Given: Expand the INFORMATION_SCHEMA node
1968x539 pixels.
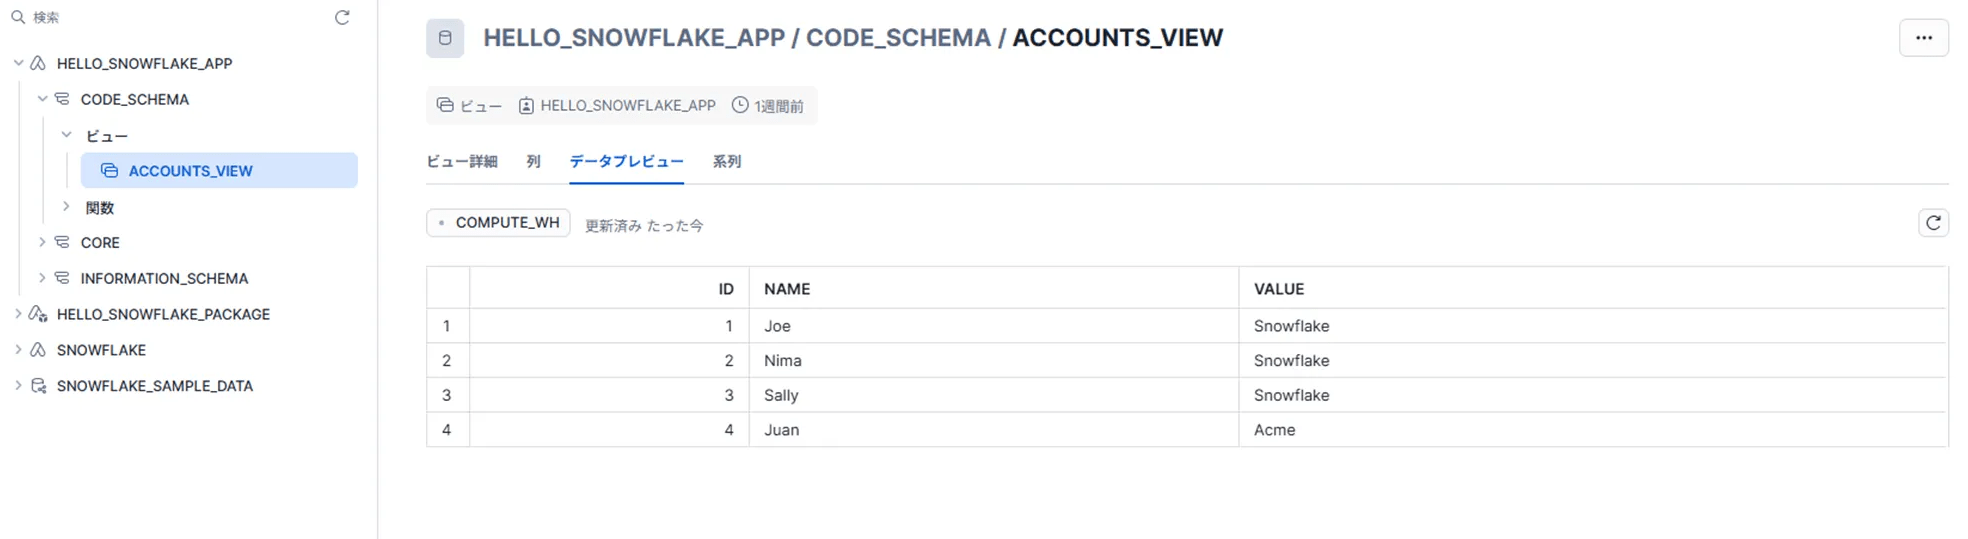Looking at the screenshot, I should click(42, 278).
